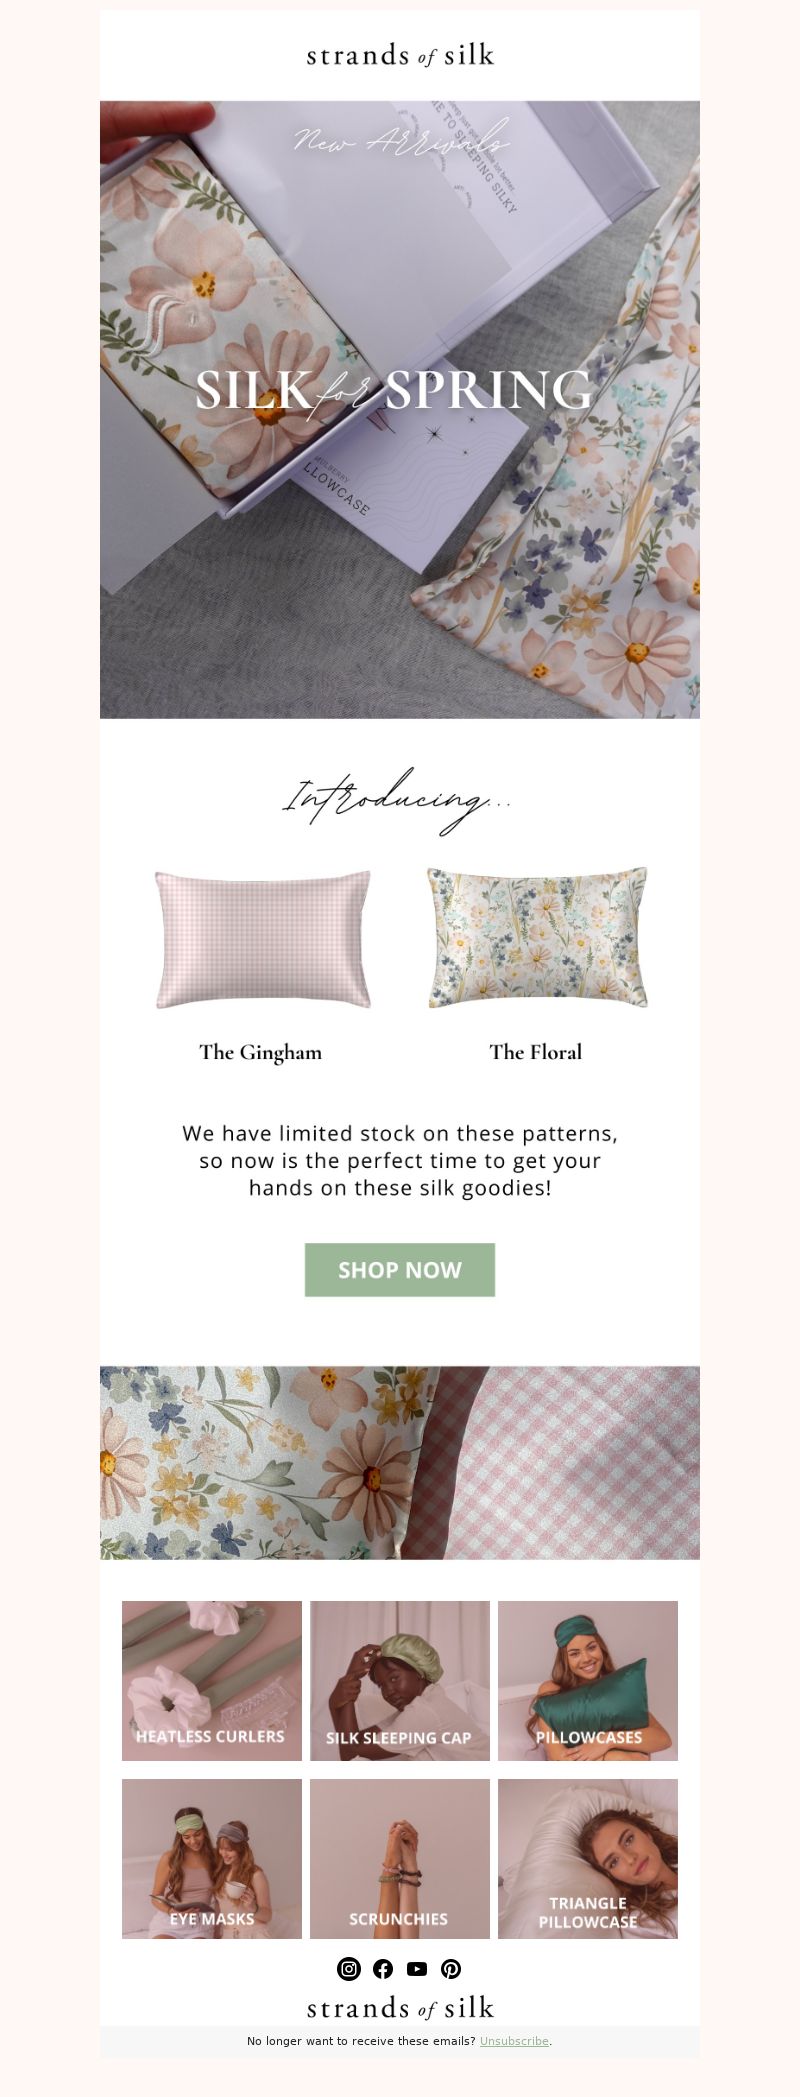Click the strands of silk header logo

point(400,55)
